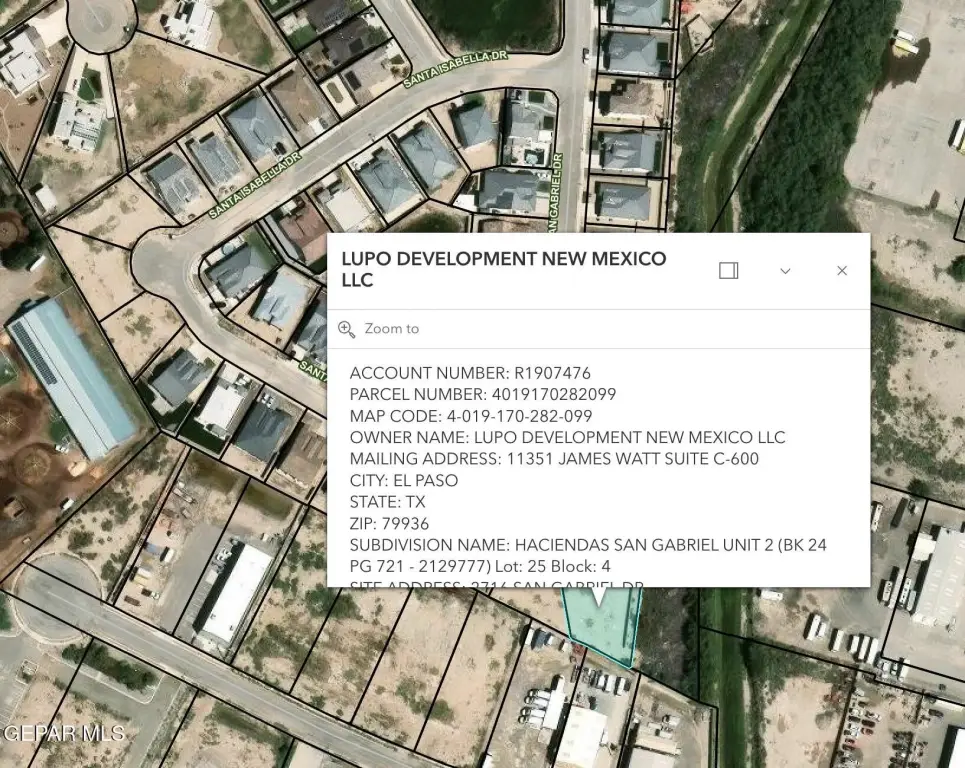Click the MAP CODE 4-019-170-282-099 line
Image resolution: width=965 pixels, height=768 pixels.
pos(470,416)
